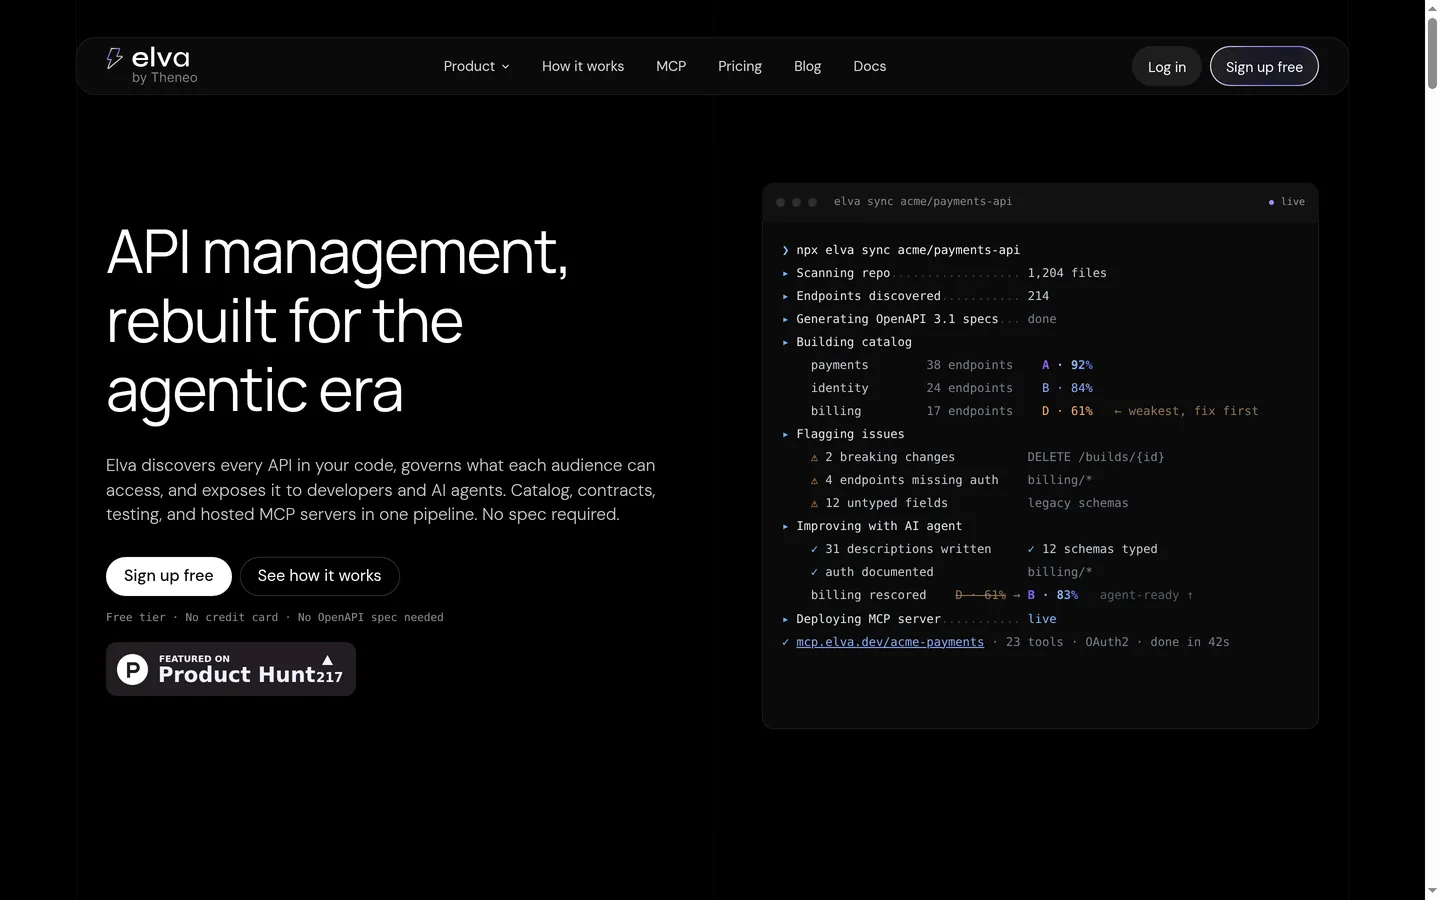Click the 'Improving with AI agent' line
1440x900 pixels.
(872, 526)
